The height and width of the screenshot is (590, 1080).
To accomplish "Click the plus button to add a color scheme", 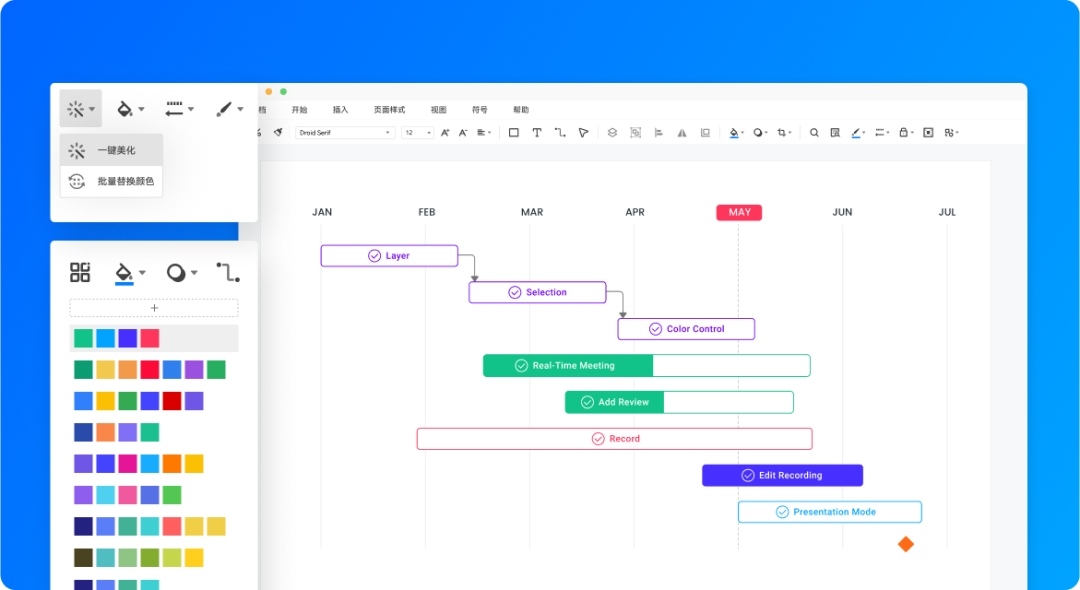I will pyautogui.click(x=154, y=308).
